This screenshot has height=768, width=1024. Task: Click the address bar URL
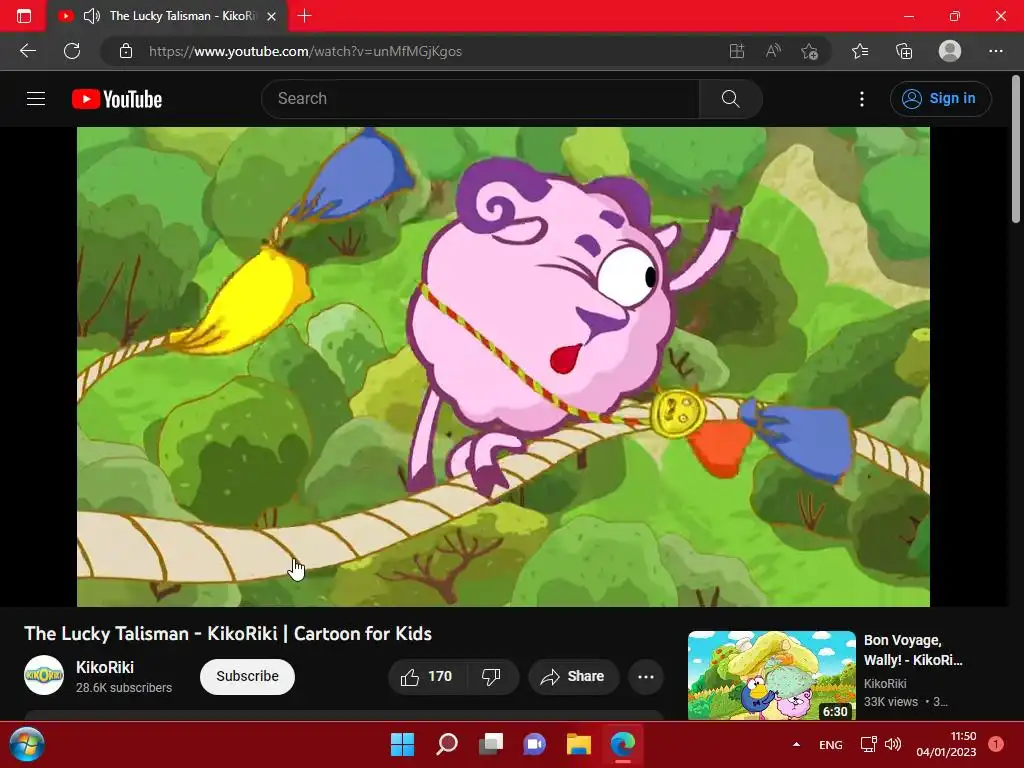pyautogui.click(x=305, y=51)
